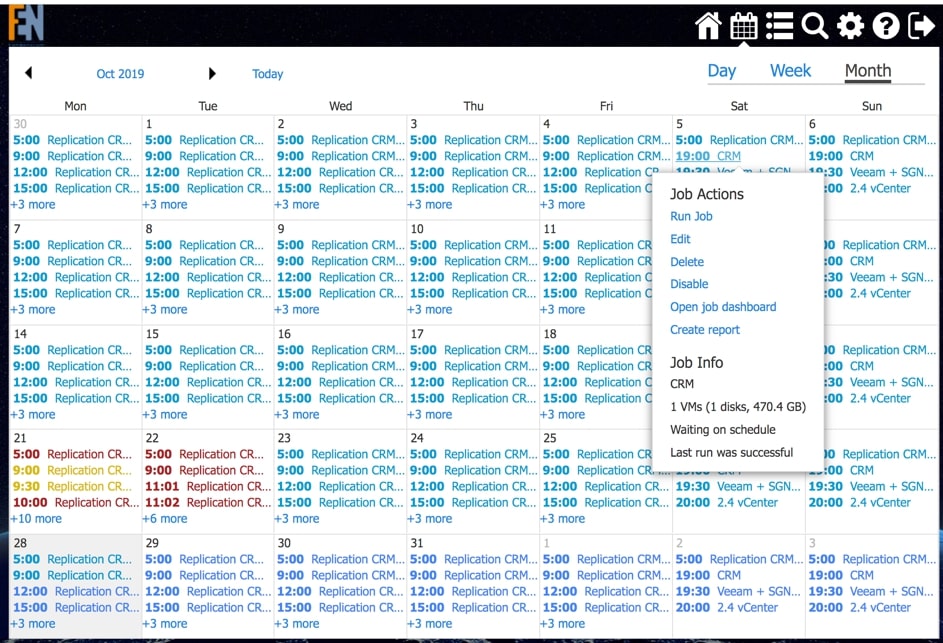Go to previous month arrow
Screen dimensions: 943x643
coord(28,73)
